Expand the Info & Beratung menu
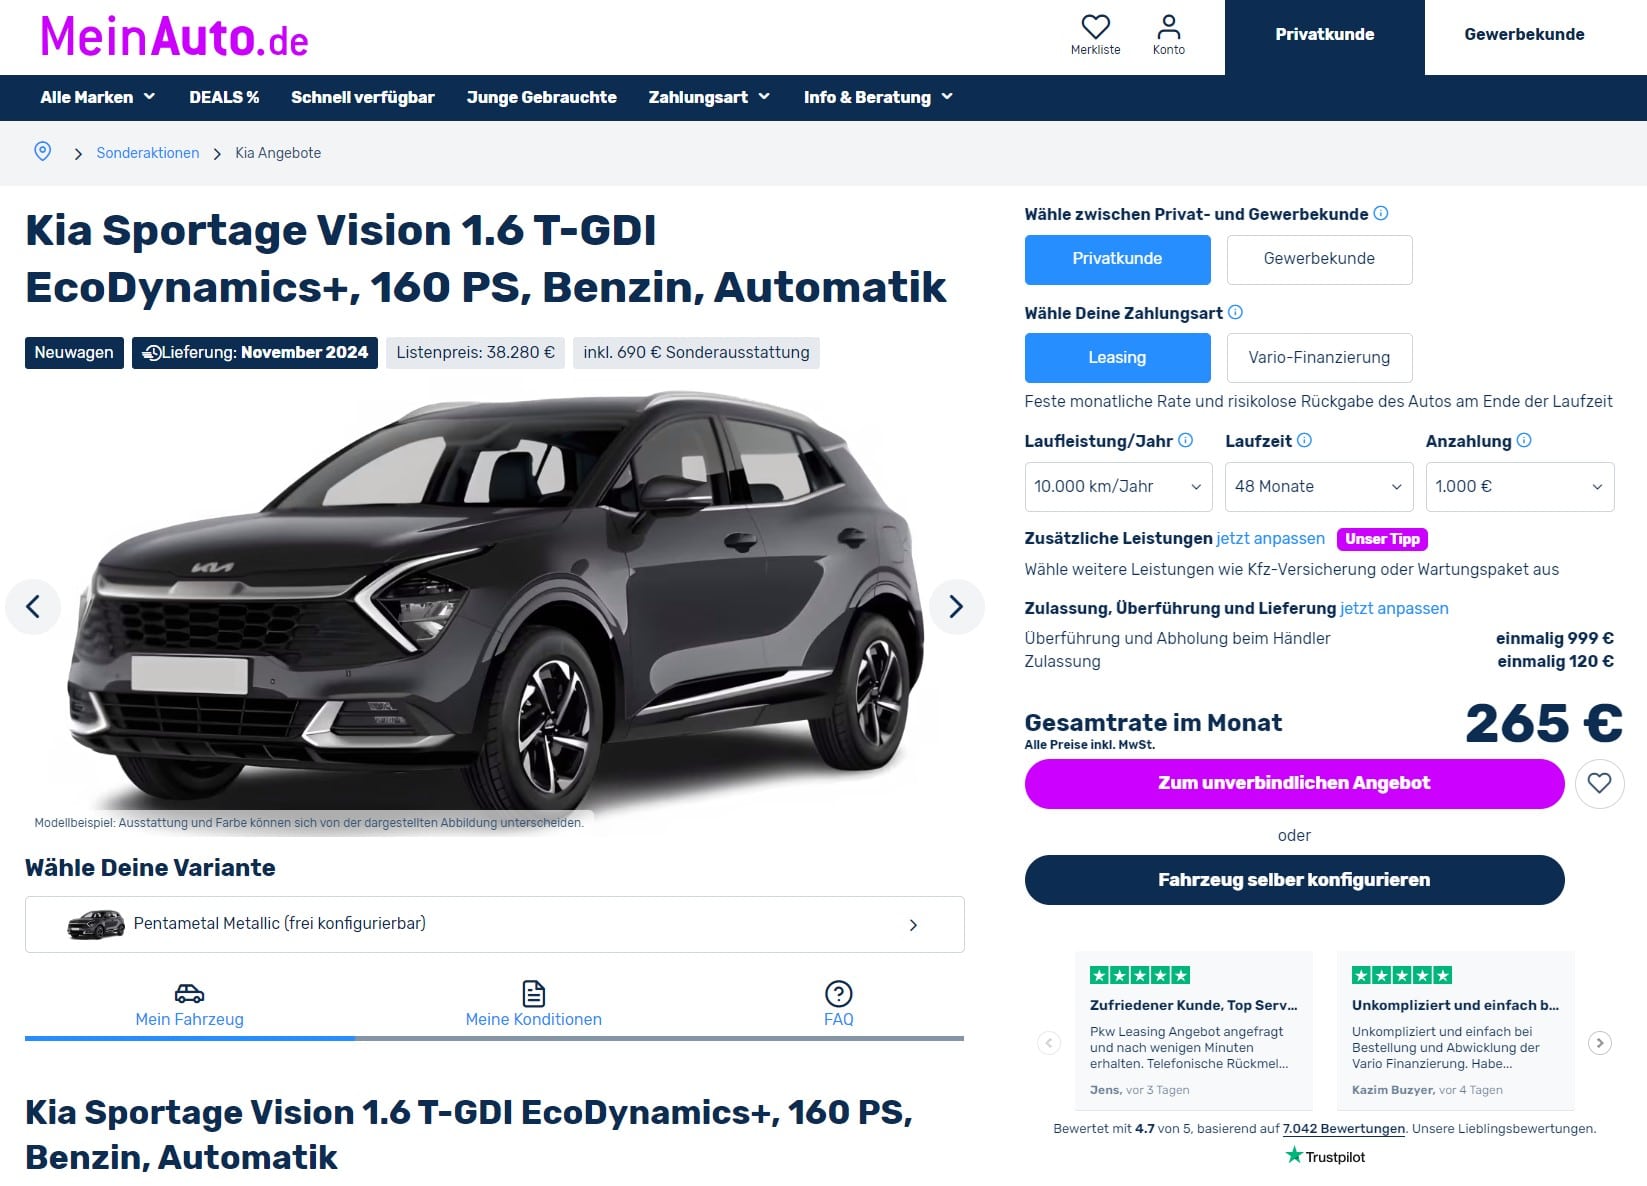The image size is (1647, 1186). pos(878,97)
